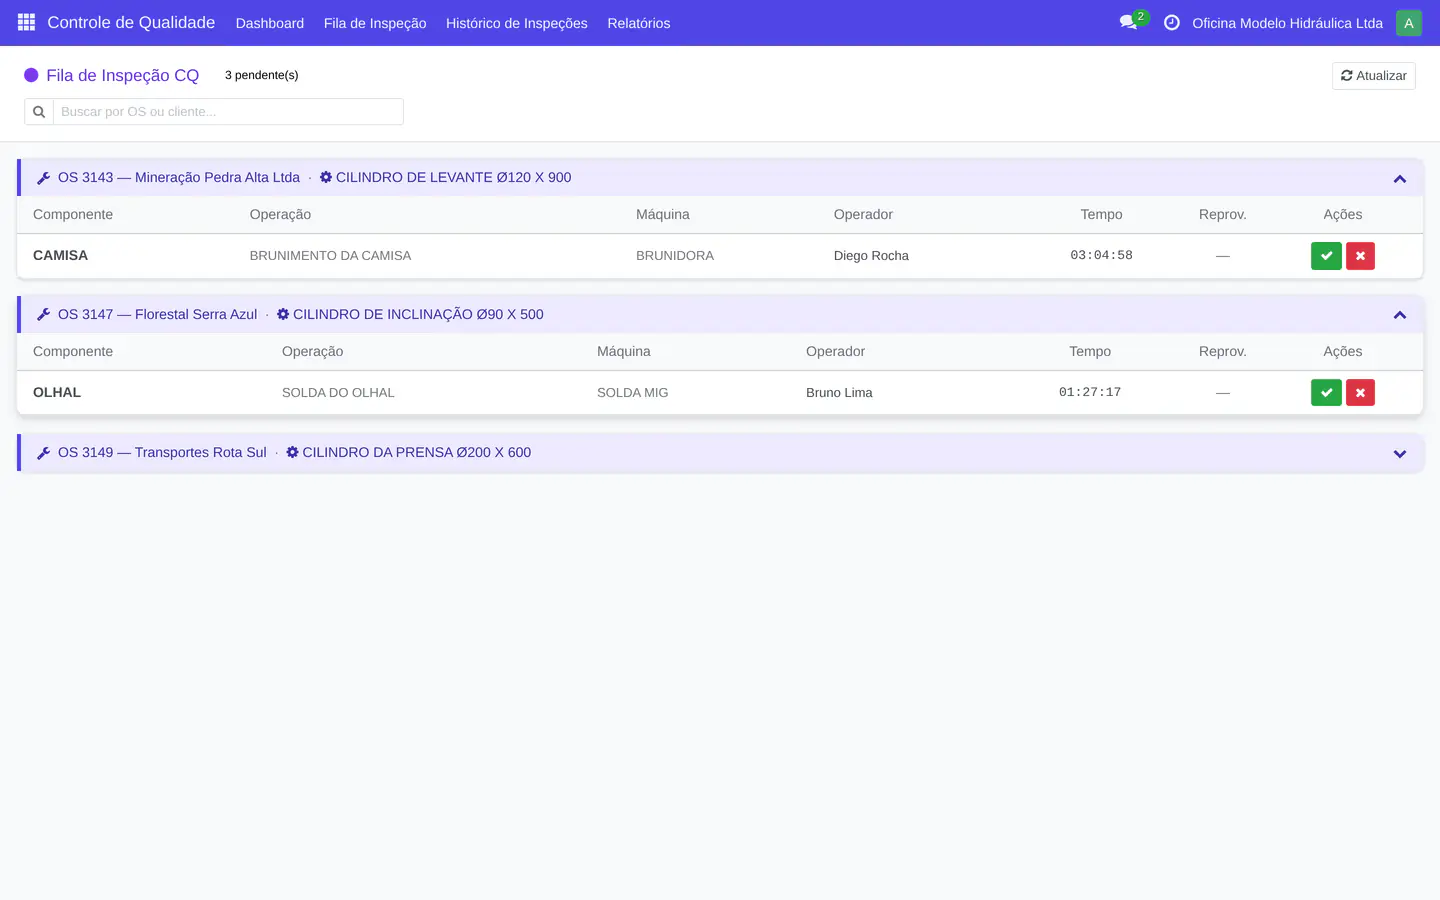The height and width of the screenshot is (900, 1440).
Task: Click the OLHAL component cell
Action: pyautogui.click(x=57, y=392)
